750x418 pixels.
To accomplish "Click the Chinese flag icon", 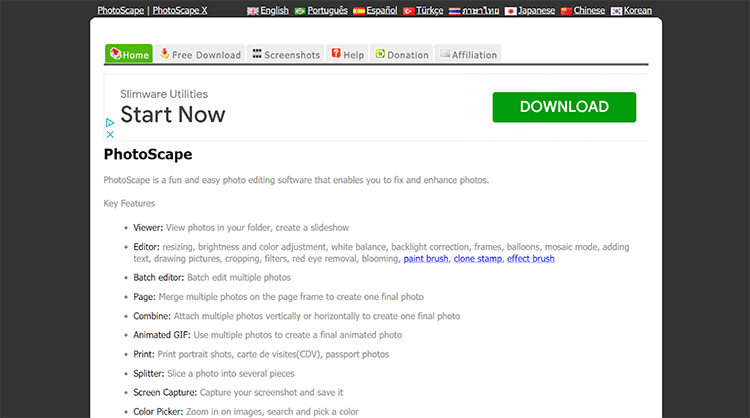I will pos(566,11).
